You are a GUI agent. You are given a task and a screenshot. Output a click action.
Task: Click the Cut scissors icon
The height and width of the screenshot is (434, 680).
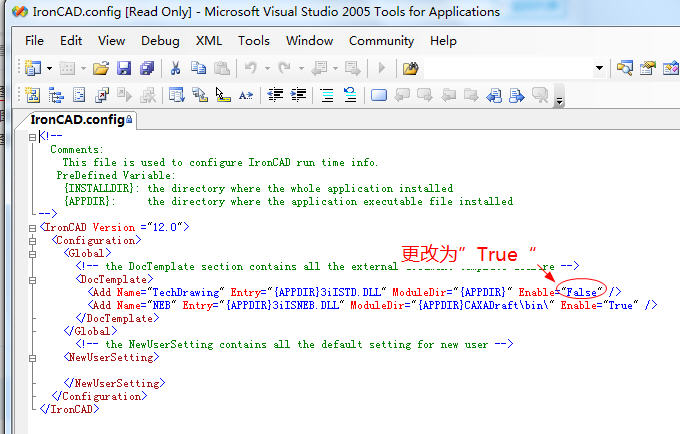176,68
